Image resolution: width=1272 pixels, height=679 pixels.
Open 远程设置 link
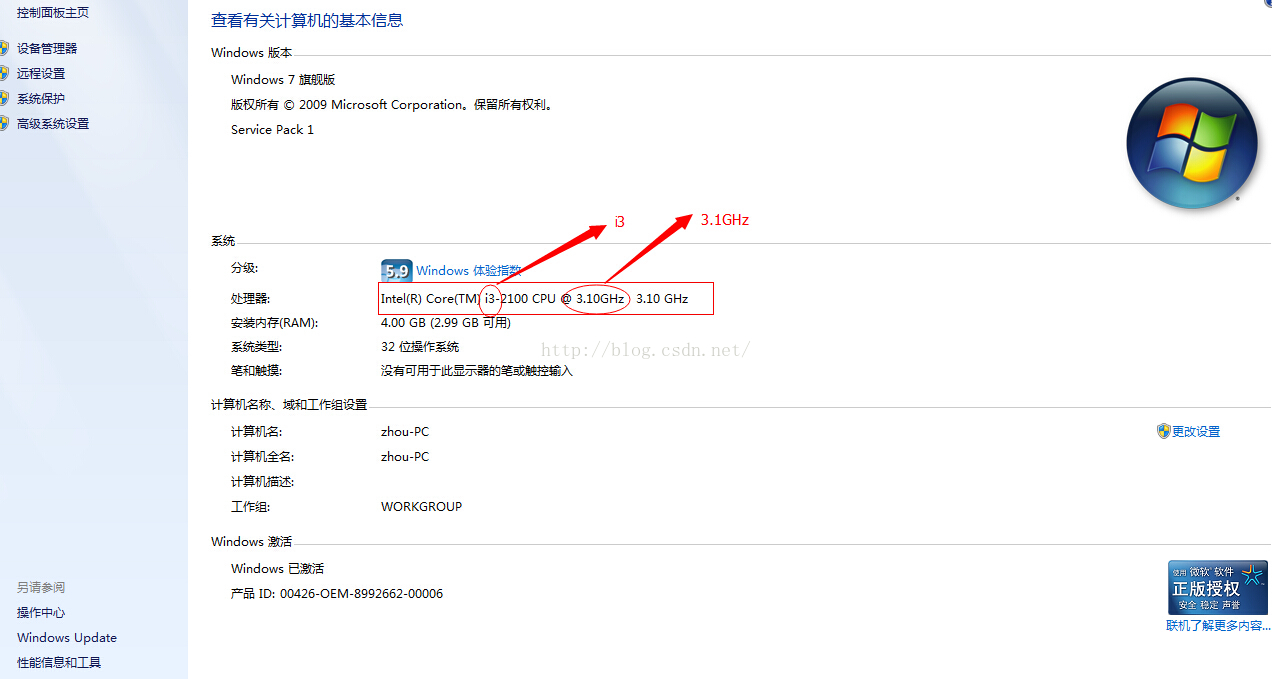pos(41,73)
